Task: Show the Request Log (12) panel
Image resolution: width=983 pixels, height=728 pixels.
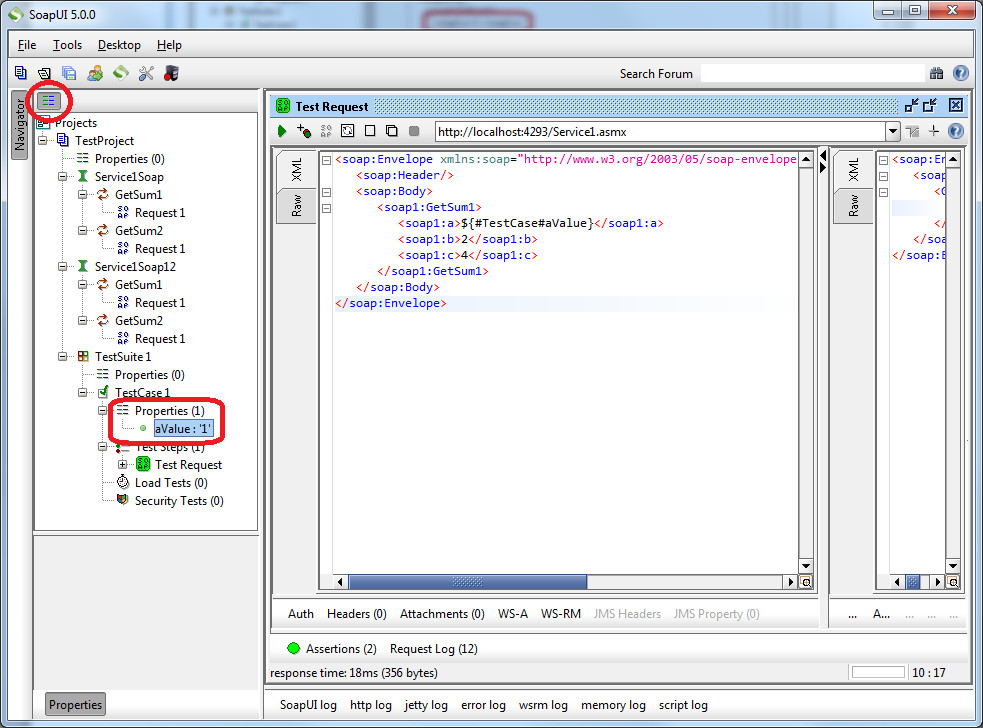Action: [434, 649]
